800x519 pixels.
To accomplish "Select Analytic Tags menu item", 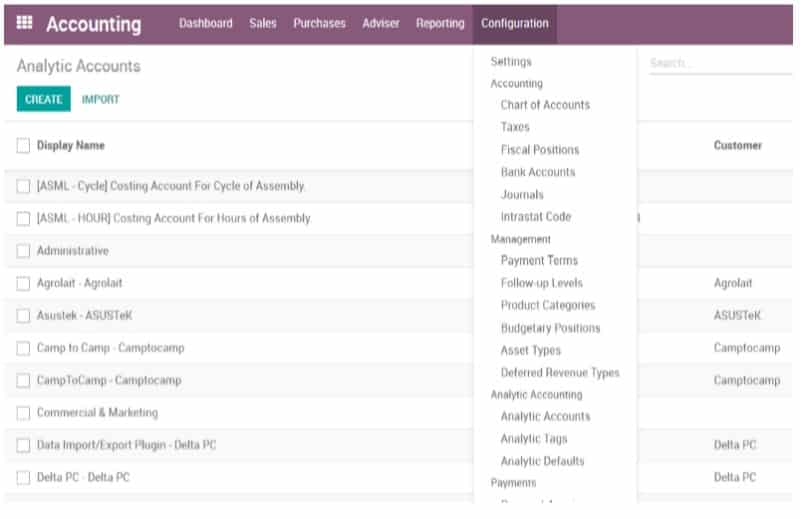I will (x=534, y=439).
